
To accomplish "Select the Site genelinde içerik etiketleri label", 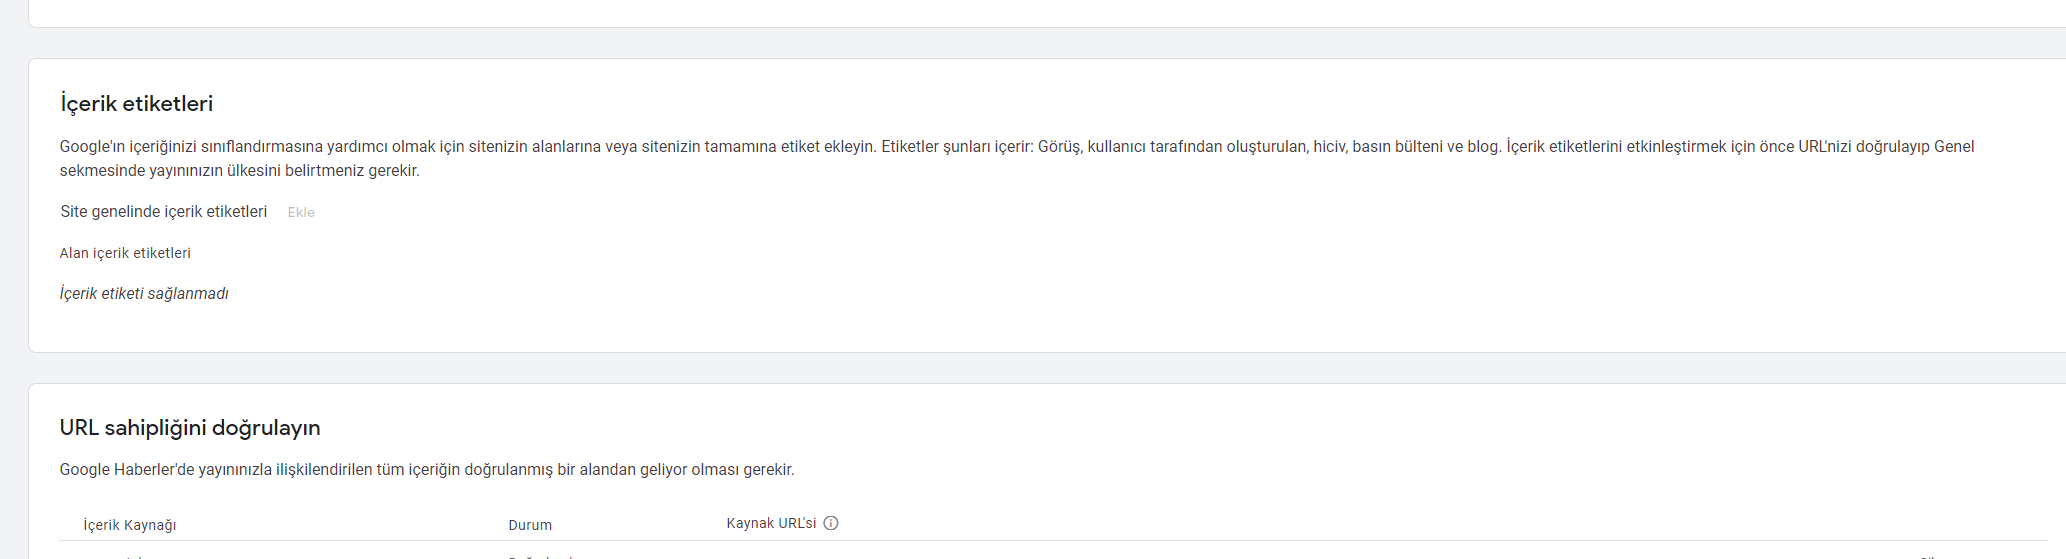I will tap(163, 212).
